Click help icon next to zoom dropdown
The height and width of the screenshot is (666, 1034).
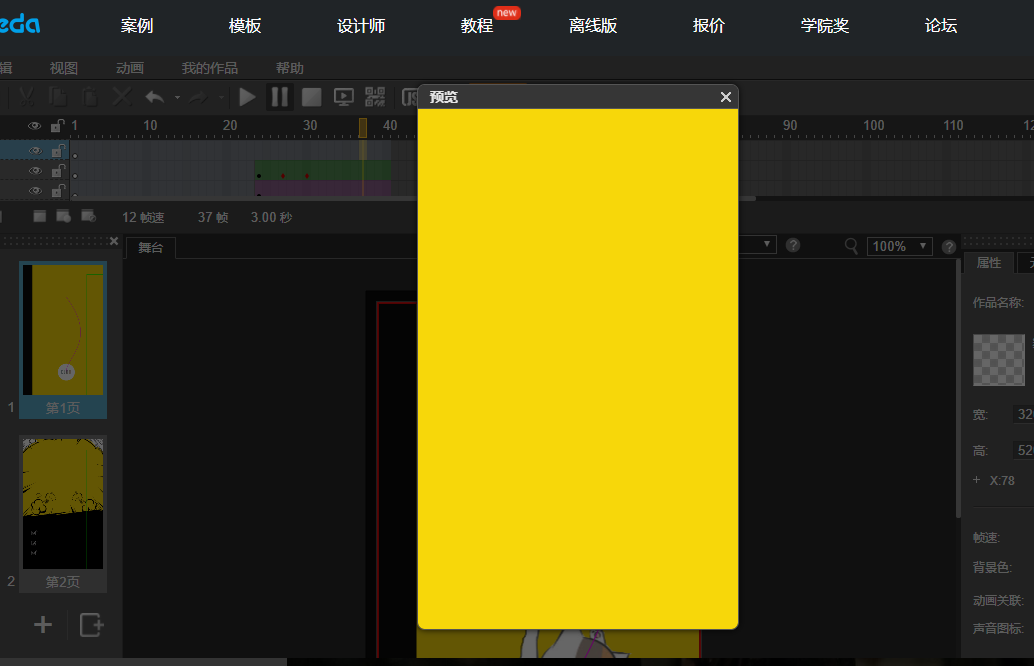tap(949, 247)
